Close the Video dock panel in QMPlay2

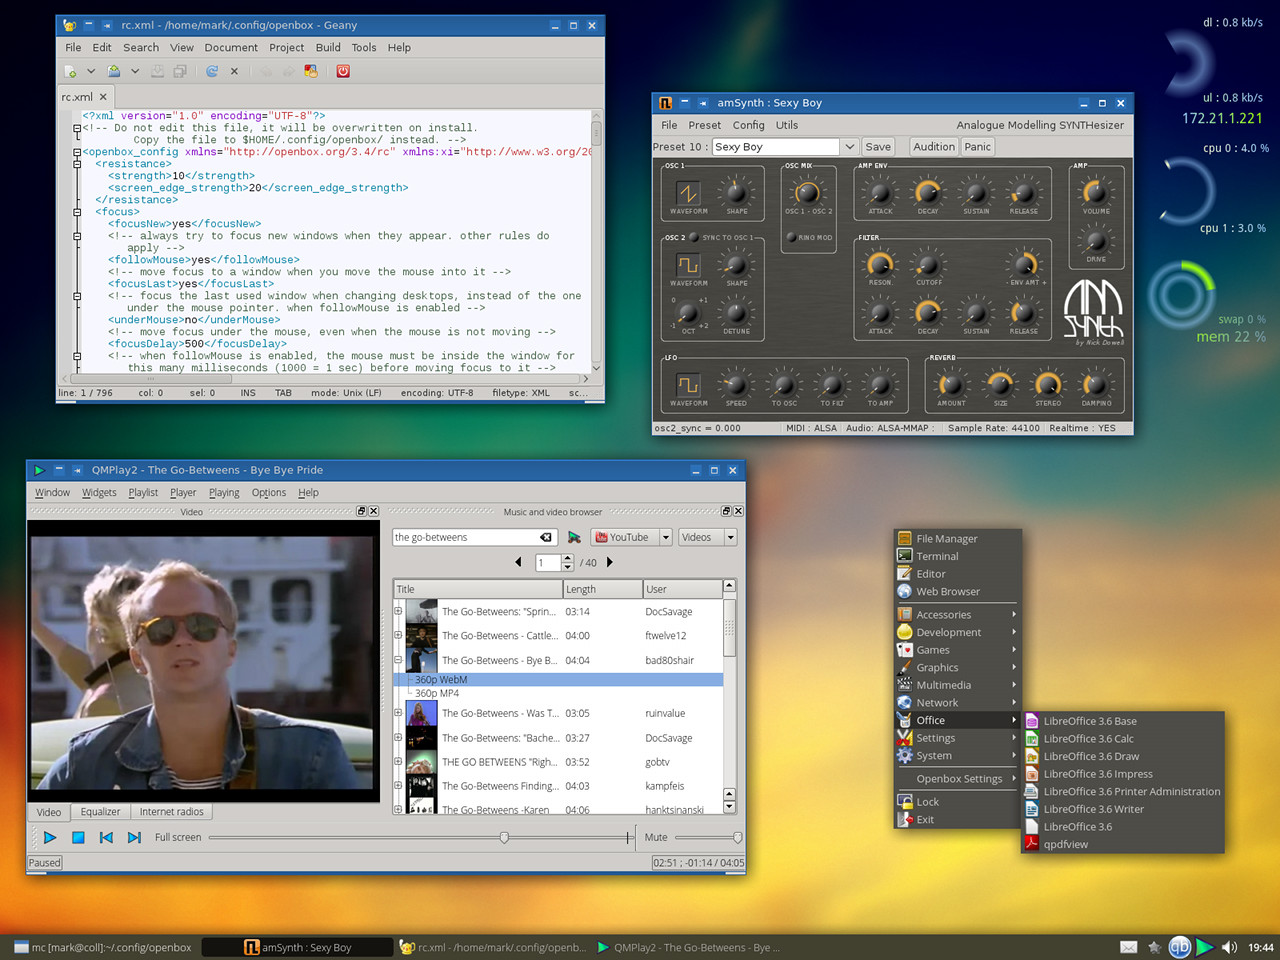[x=373, y=511]
